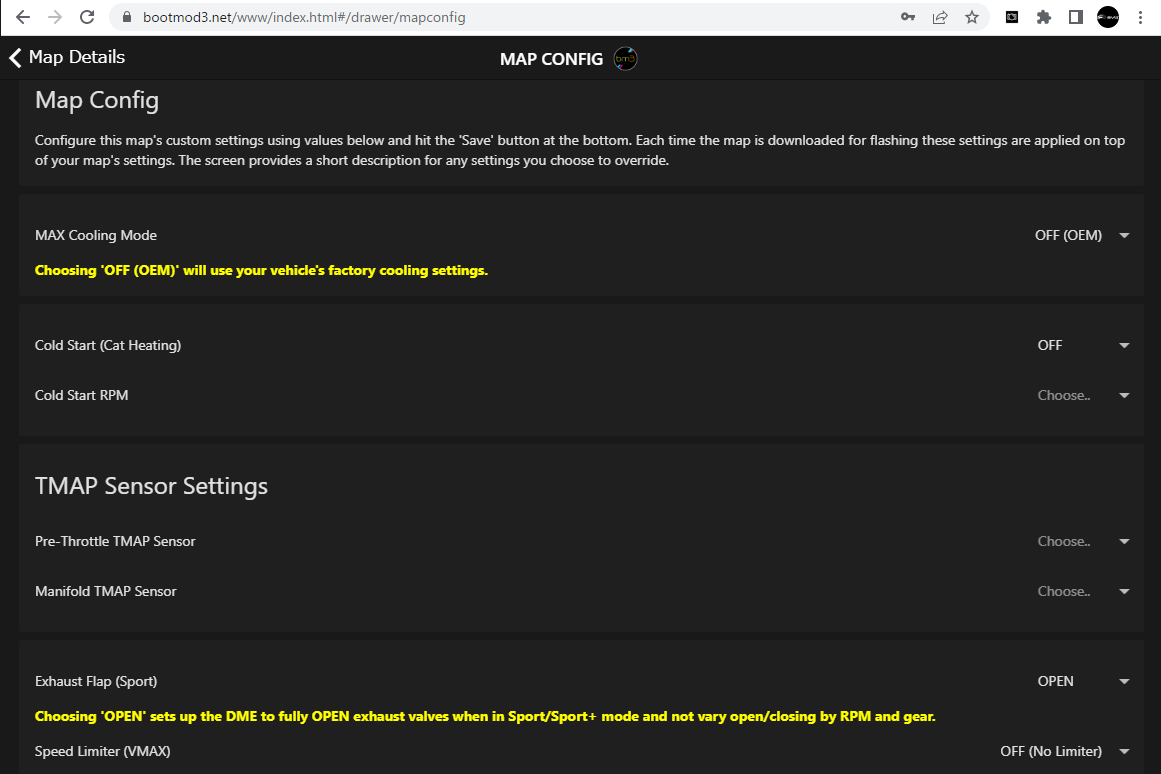Viewport: 1161px width, 774px height.
Task: Open Cold Start (Cat Heating) dropdown
Action: (x=1082, y=345)
